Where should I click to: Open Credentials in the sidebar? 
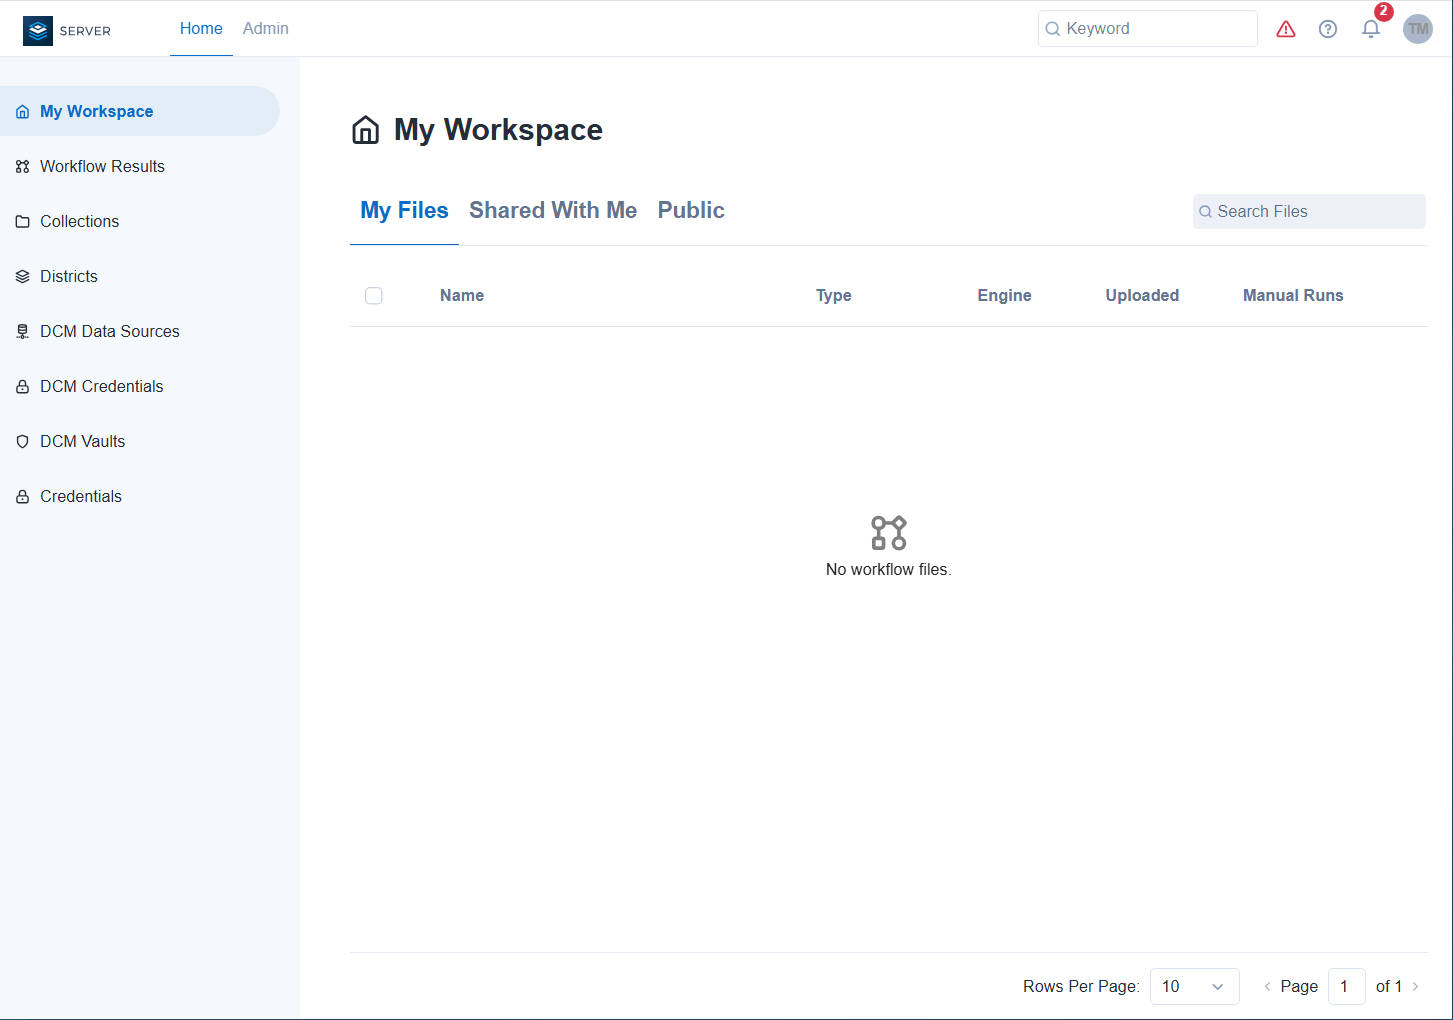point(140,496)
